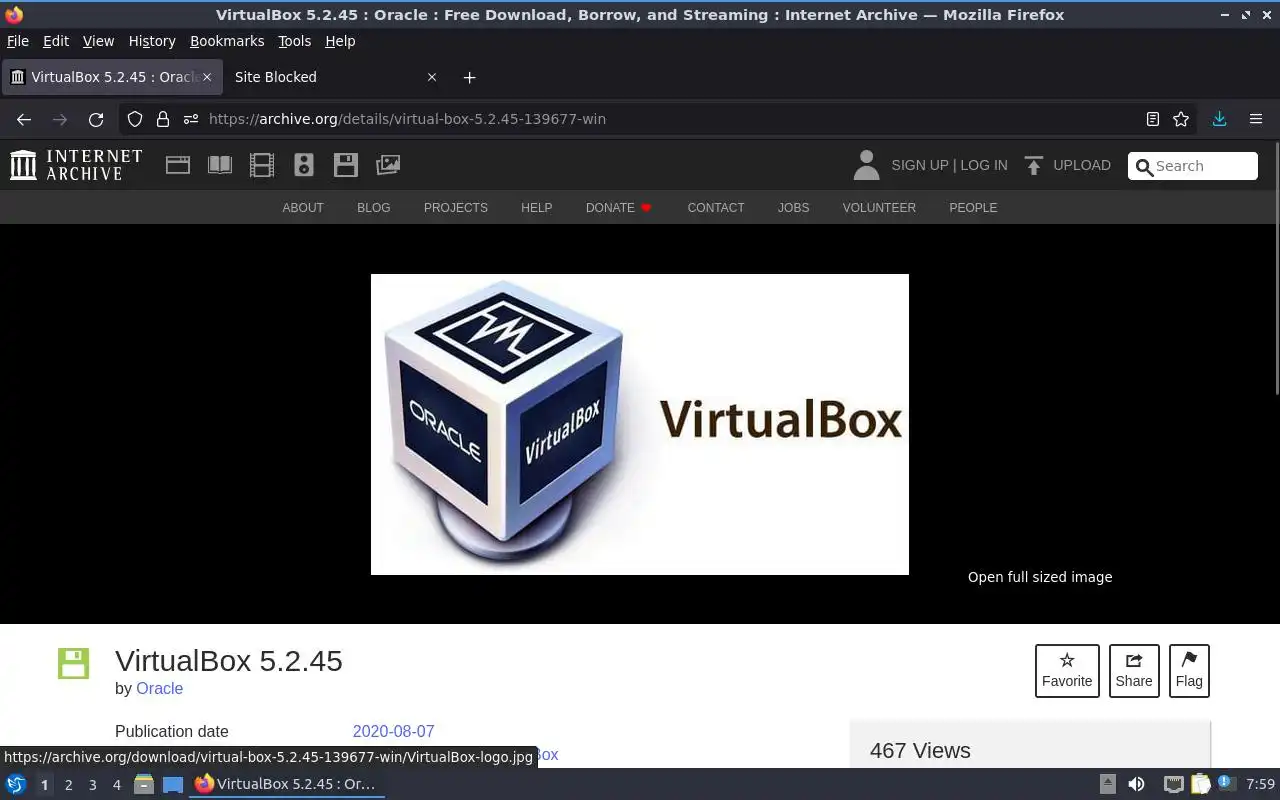Click the Flag button

1189,671
